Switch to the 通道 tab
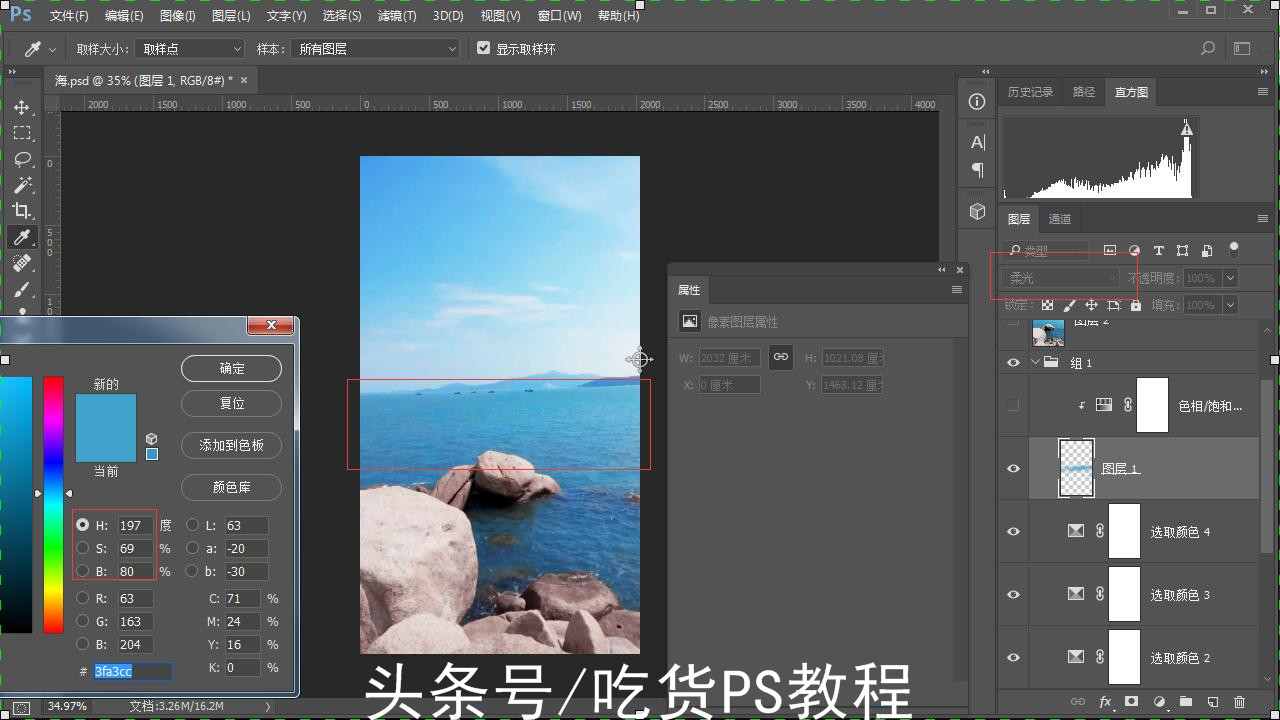Viewport: 1280px width, 720px height. point(1060,219)
